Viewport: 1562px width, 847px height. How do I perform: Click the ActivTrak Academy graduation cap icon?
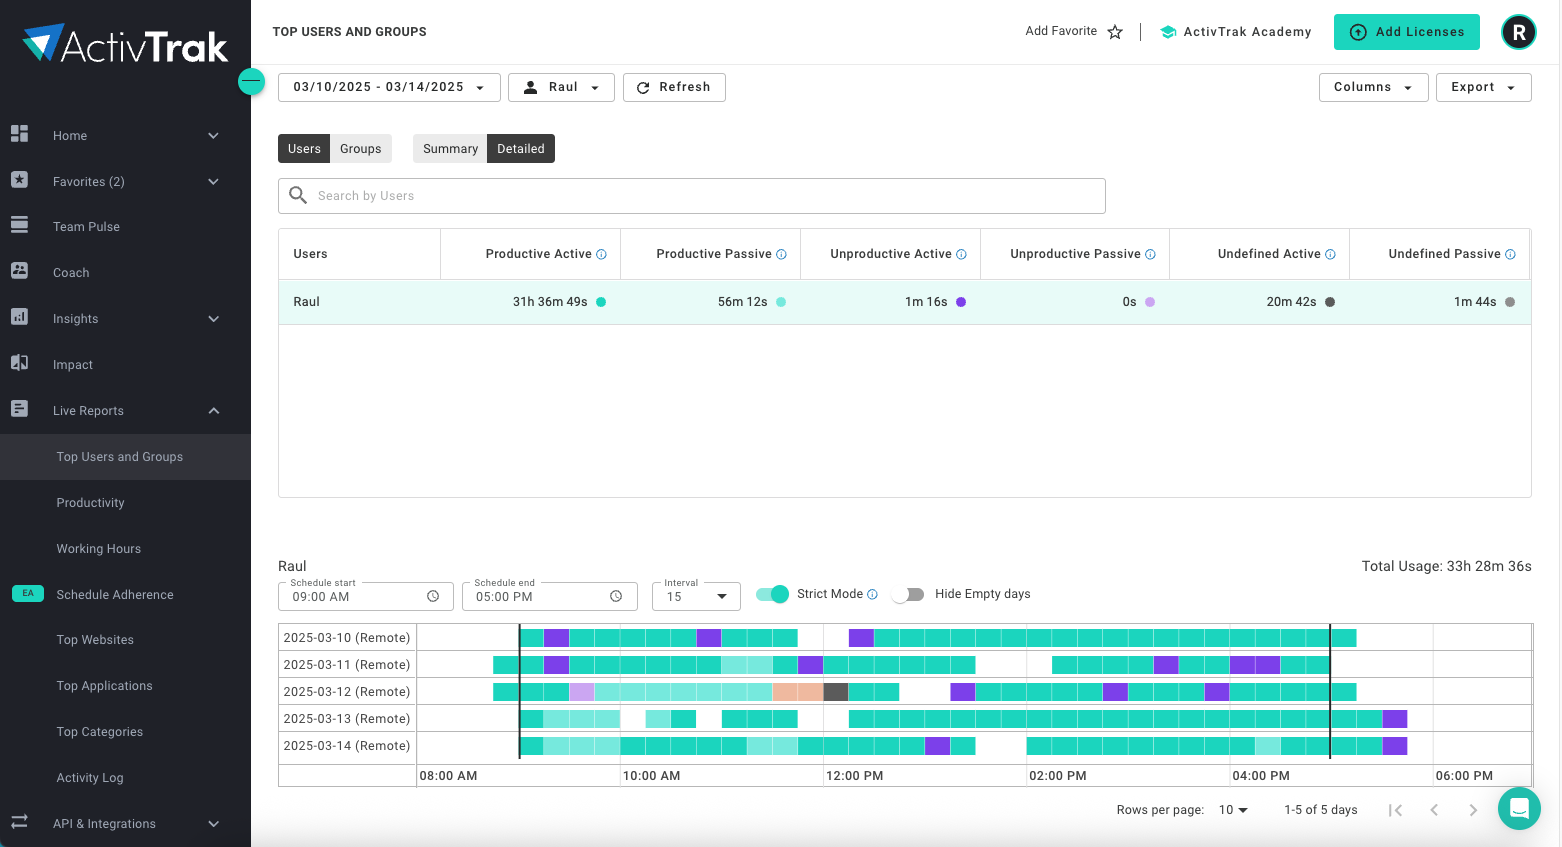(x=1168, y=32)
